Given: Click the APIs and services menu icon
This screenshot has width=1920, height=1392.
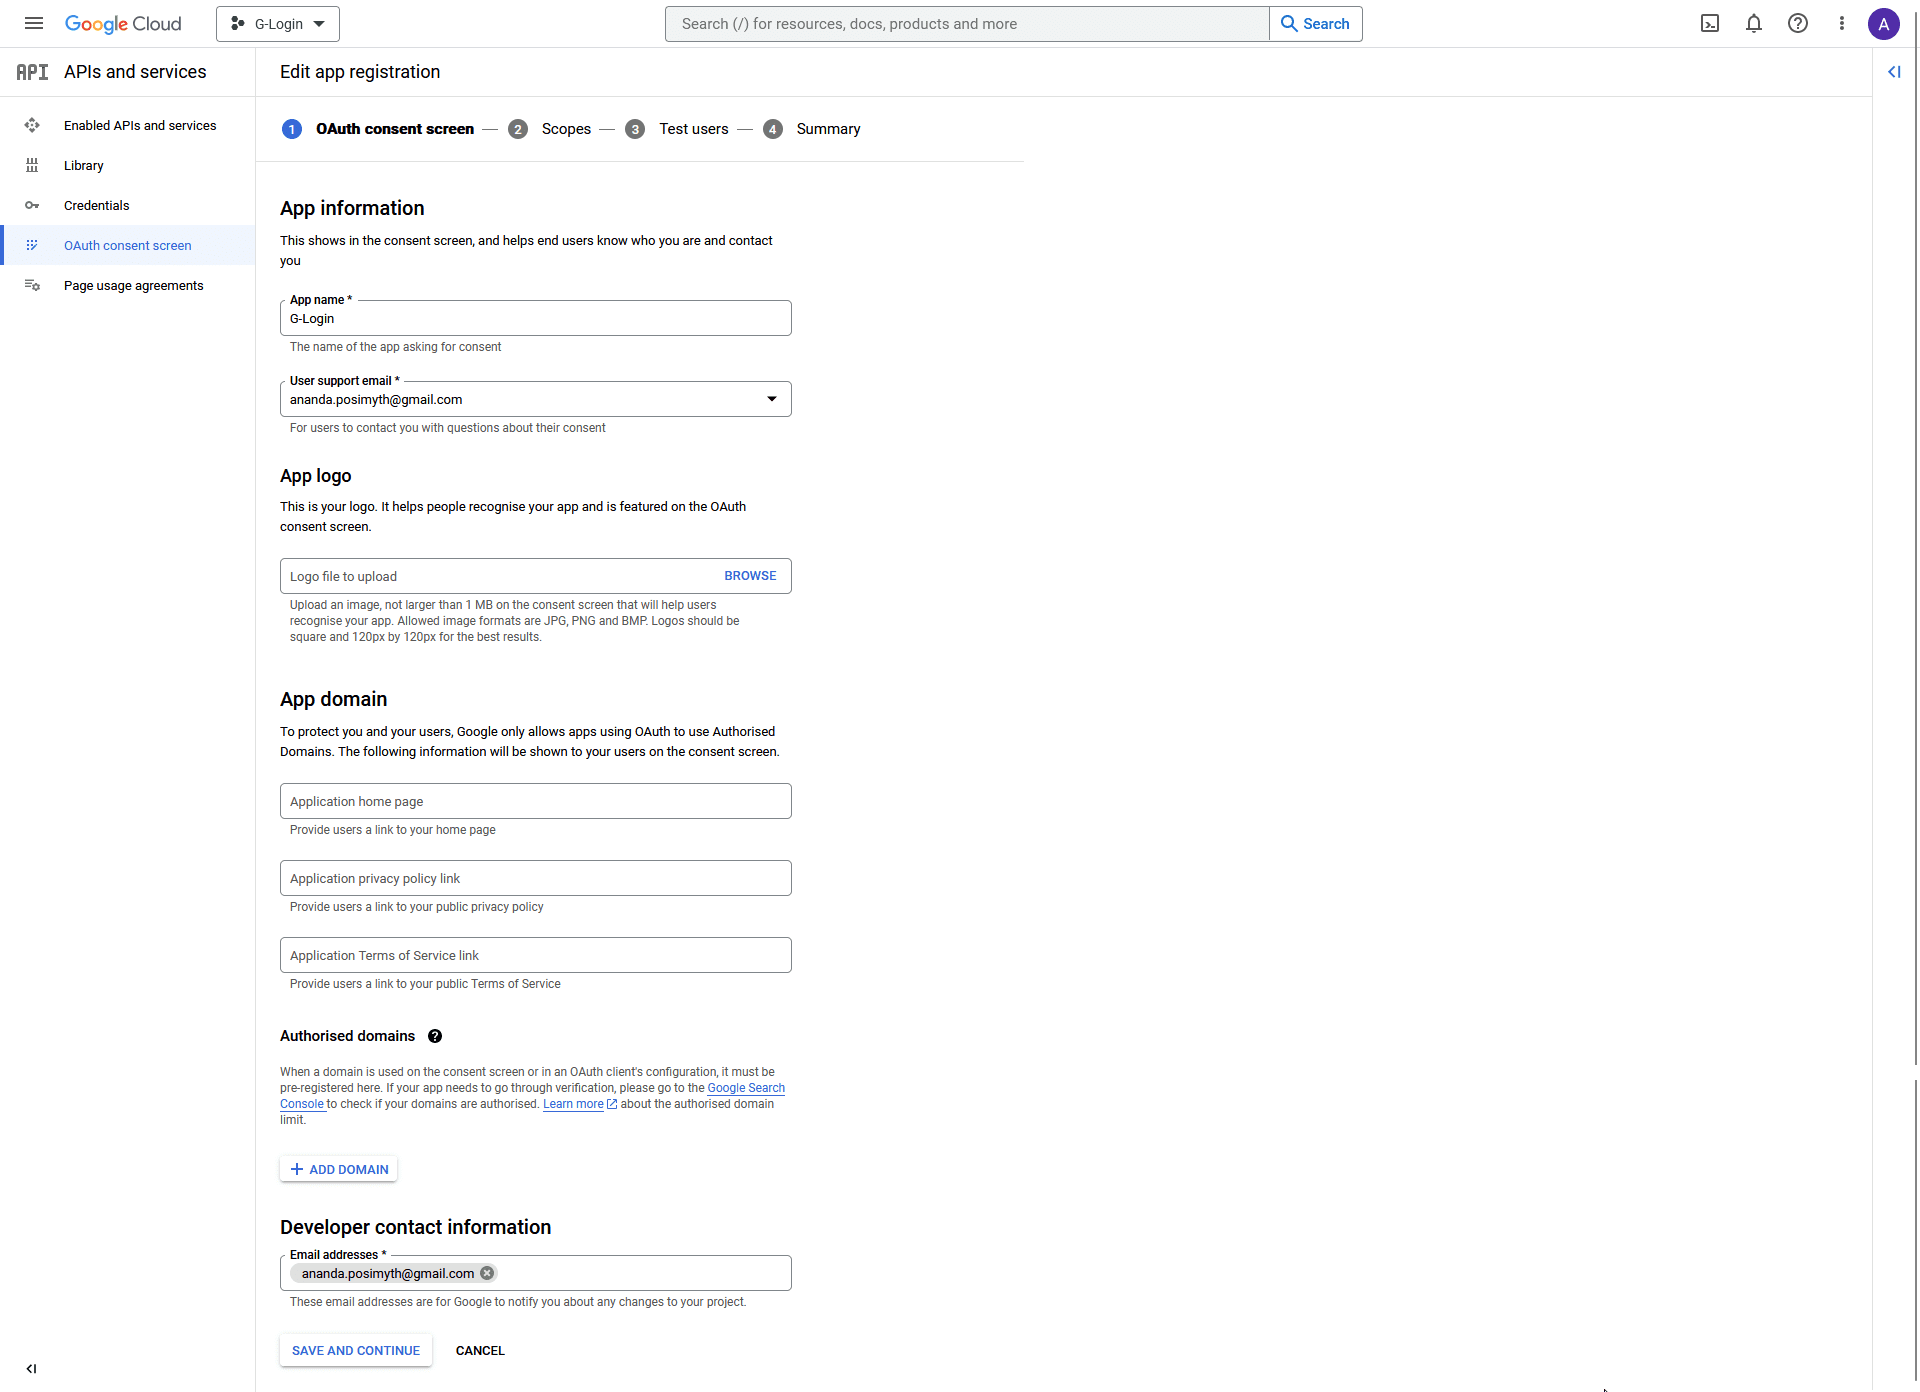Looking at the screenshot, I should coord(30,70).
